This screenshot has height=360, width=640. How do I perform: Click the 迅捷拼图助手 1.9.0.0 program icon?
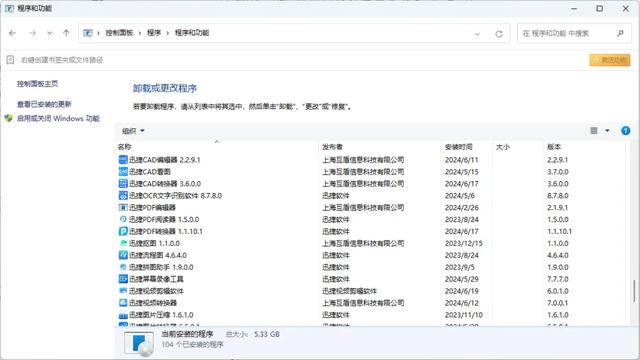point(123,267)
